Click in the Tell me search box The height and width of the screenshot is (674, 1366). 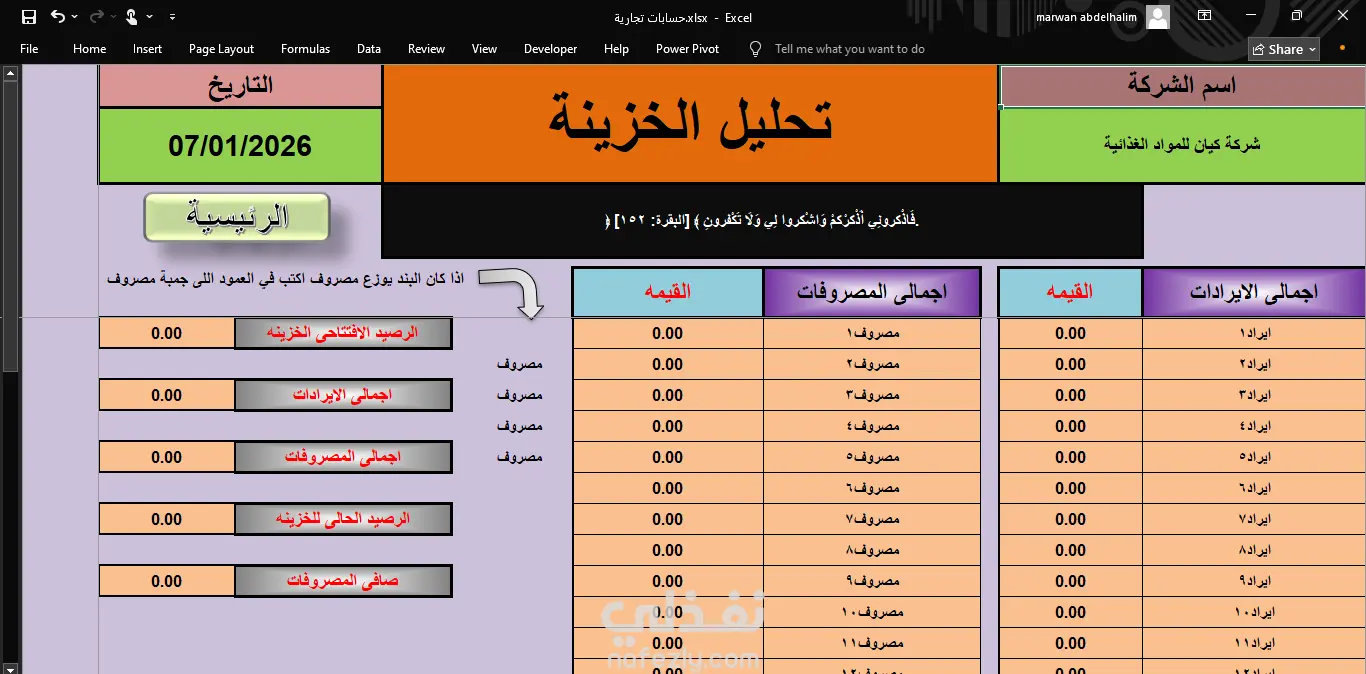(x=849, y=49)
